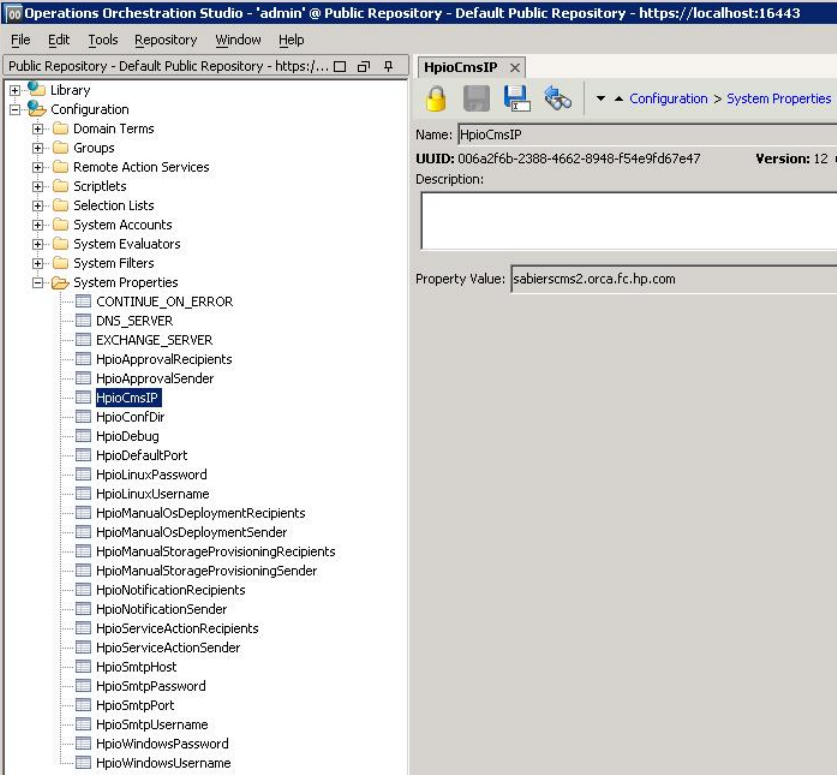Image resolution: width=837 pixels, height=775 pixels.
Task: Click the binoculars find references icon
Action: point(557,98)
